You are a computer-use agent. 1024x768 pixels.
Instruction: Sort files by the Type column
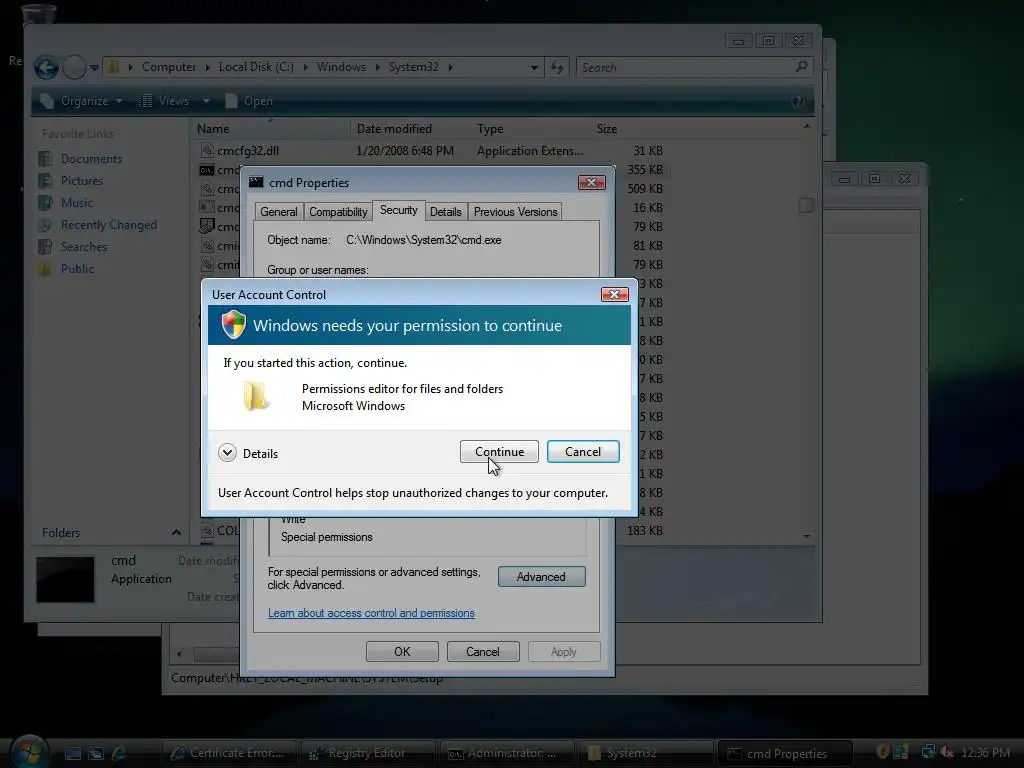pyautogui.click(x=530, y=129)
